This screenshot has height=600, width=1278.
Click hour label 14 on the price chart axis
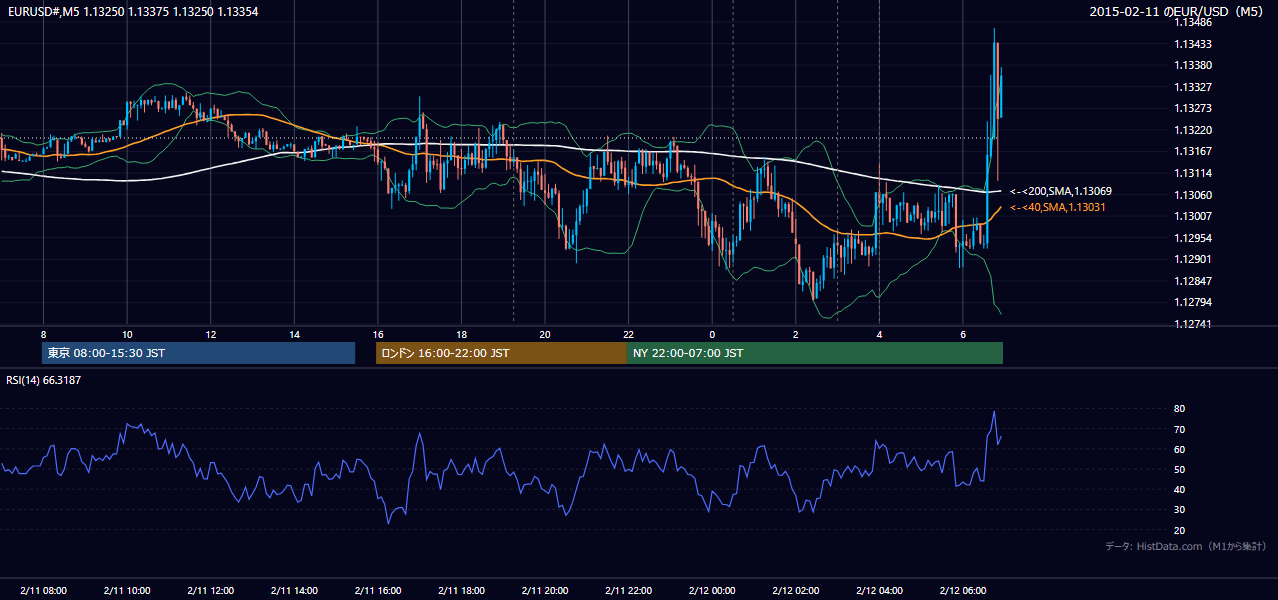pos(294,333)
